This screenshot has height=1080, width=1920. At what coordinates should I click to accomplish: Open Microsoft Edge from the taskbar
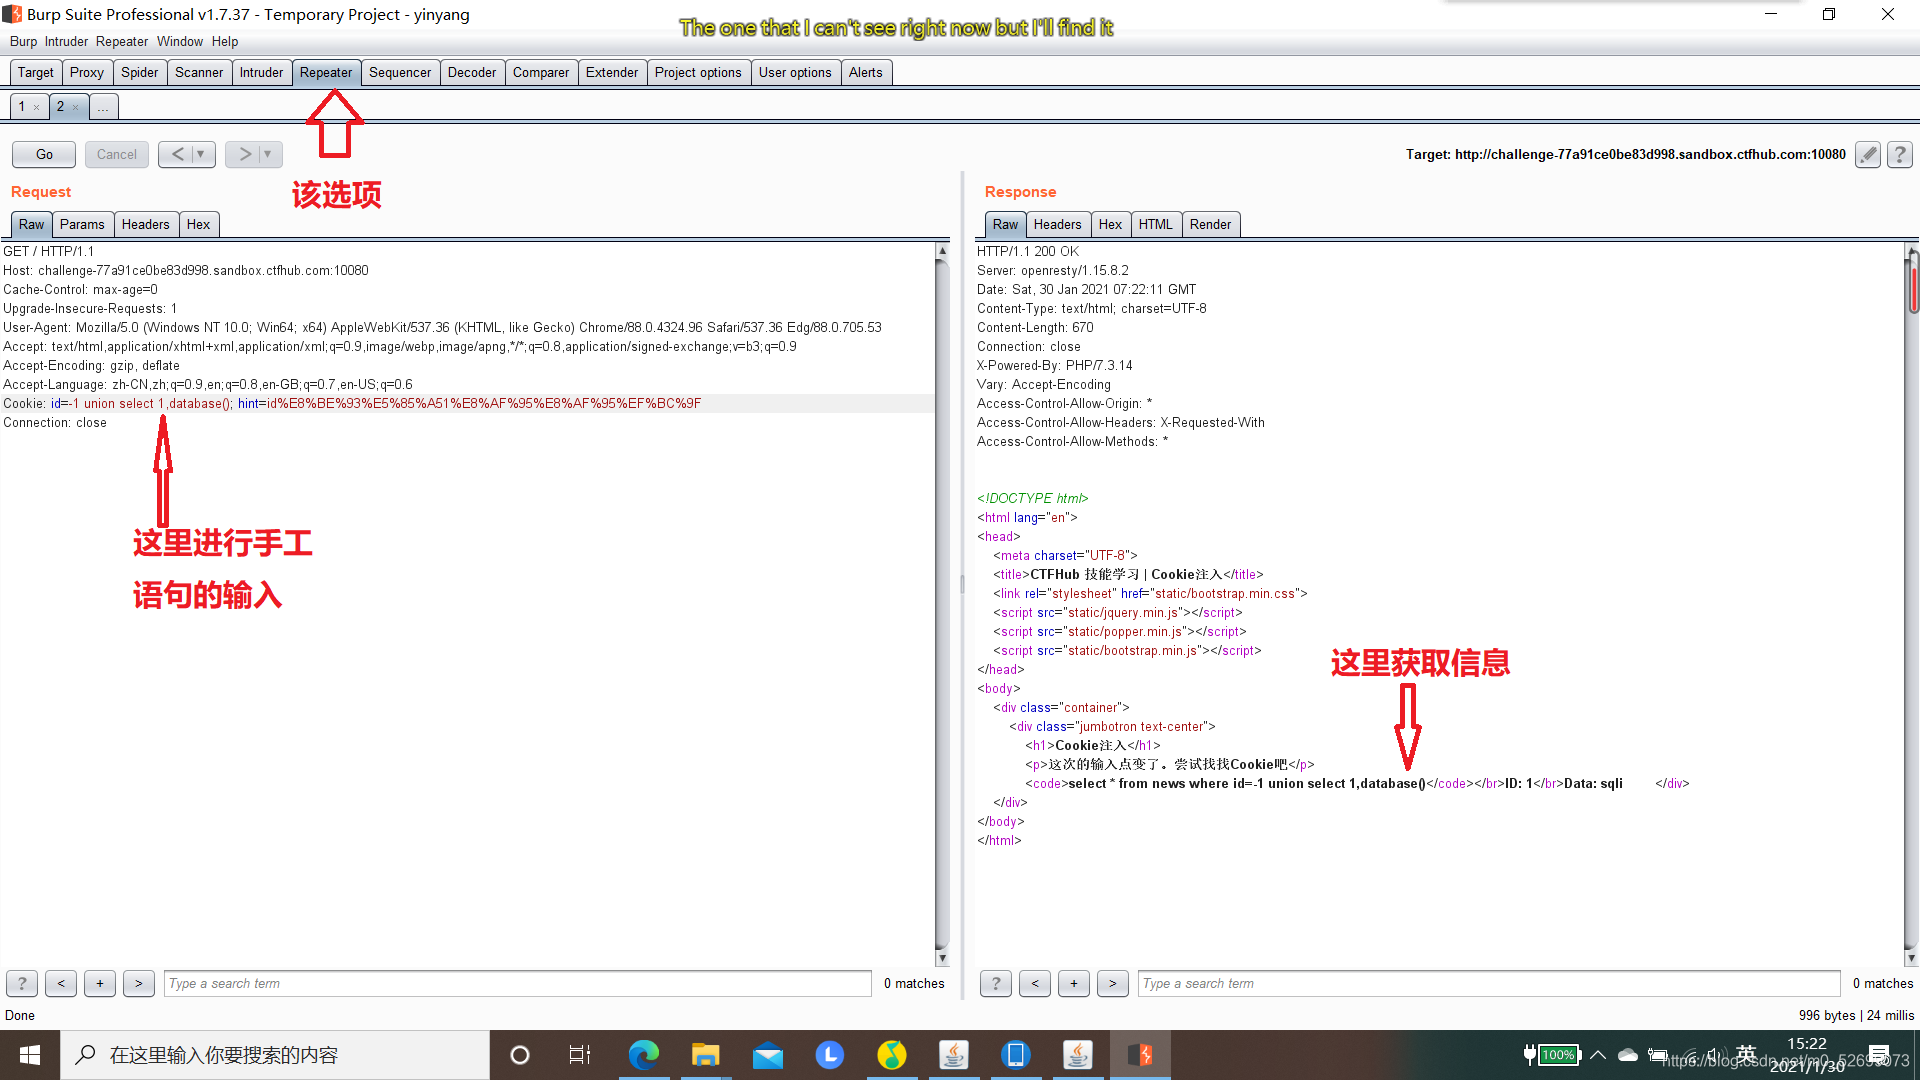coord(643,1055)
